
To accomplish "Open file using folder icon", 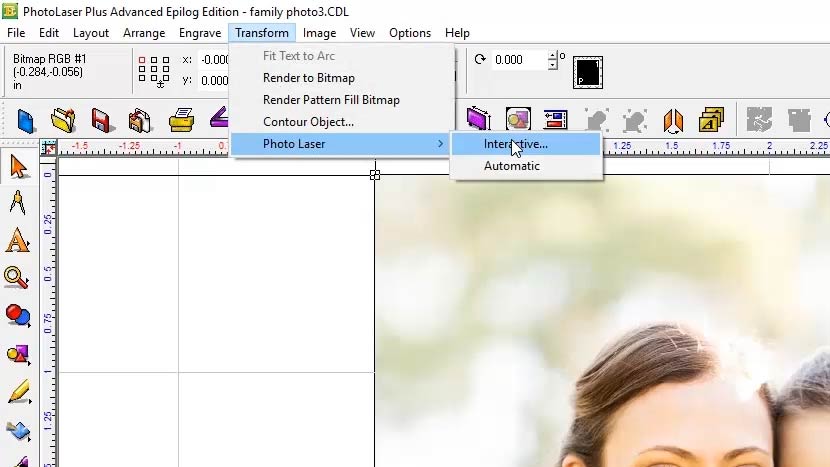I will pos(63,121).
